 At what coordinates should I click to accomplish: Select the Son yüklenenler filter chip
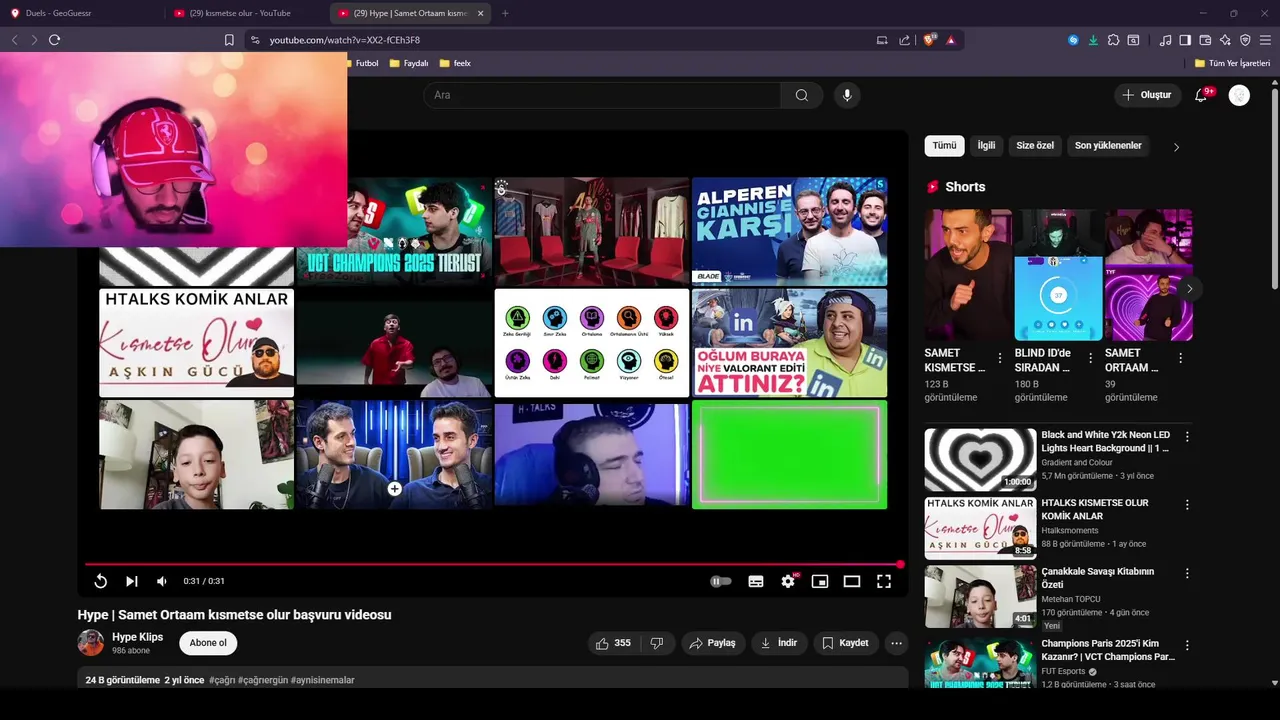[1108, 146]
